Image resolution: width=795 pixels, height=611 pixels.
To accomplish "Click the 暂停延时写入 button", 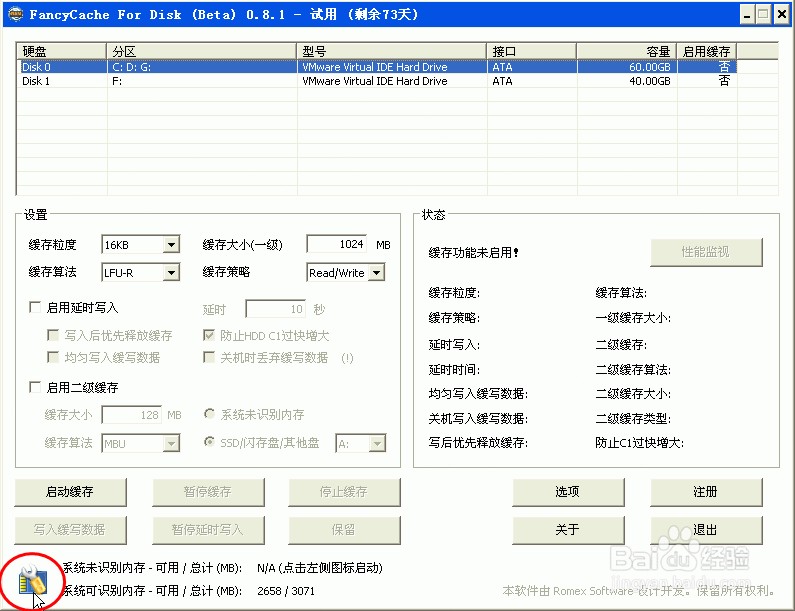I will [208, 530].
